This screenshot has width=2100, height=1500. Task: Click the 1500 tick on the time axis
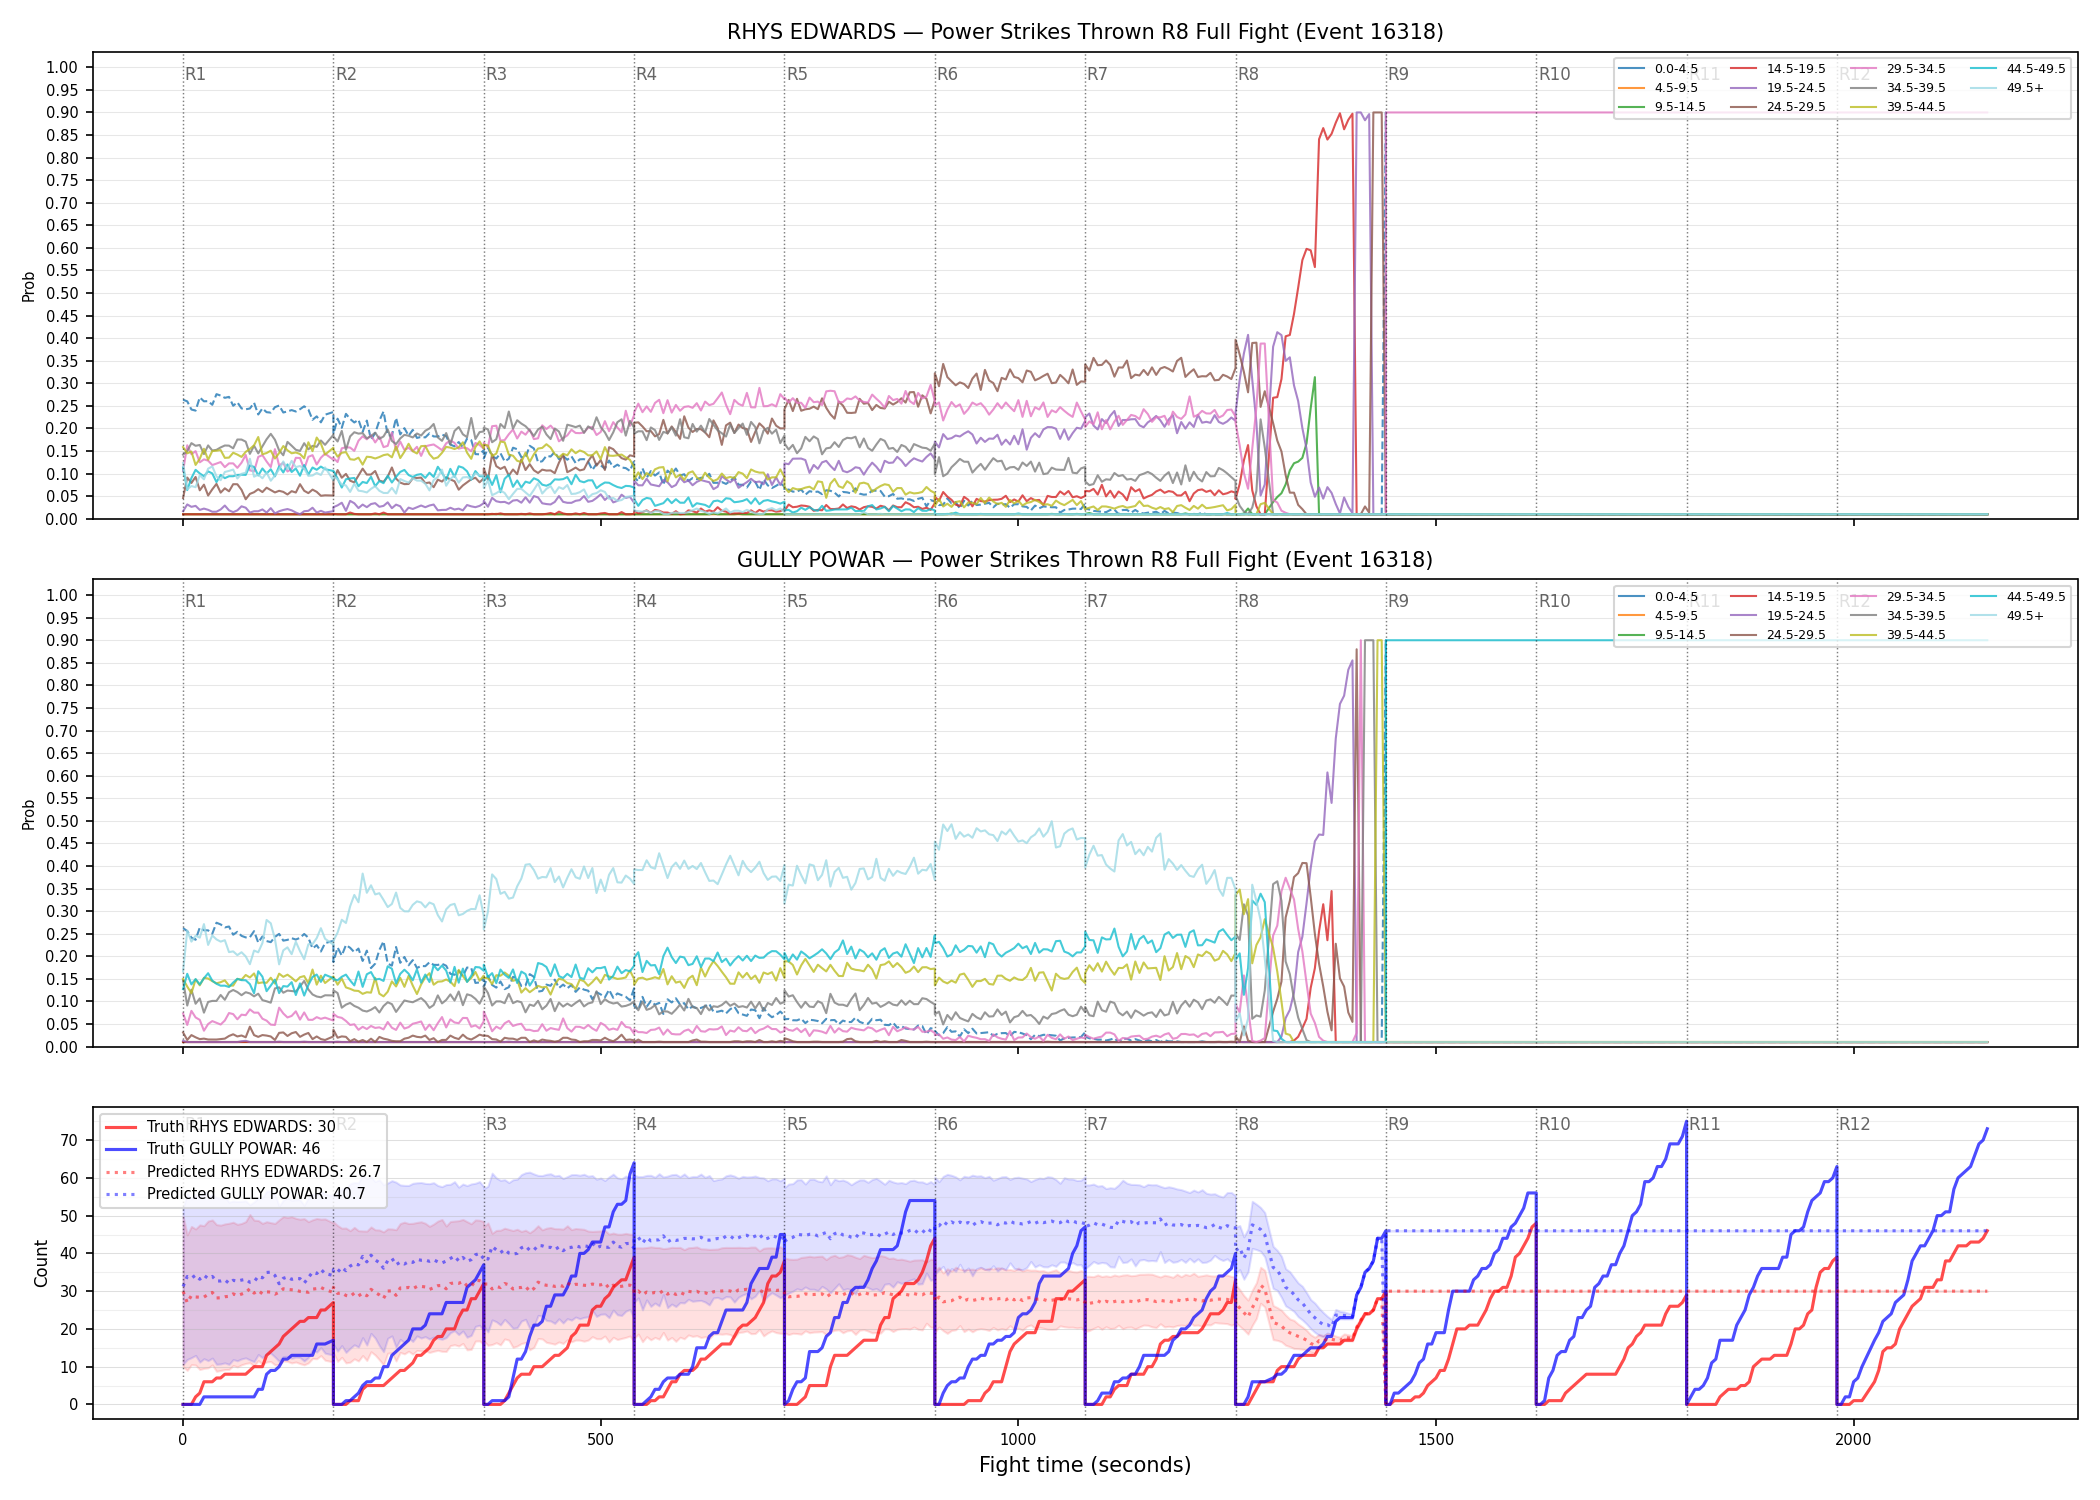click(1436, 1439)
